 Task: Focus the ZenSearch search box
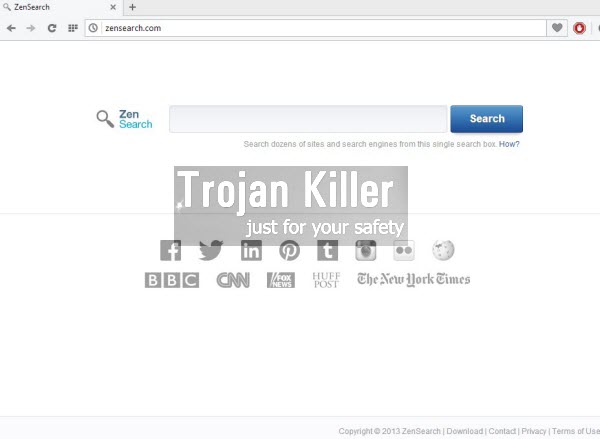pos(308,119)
